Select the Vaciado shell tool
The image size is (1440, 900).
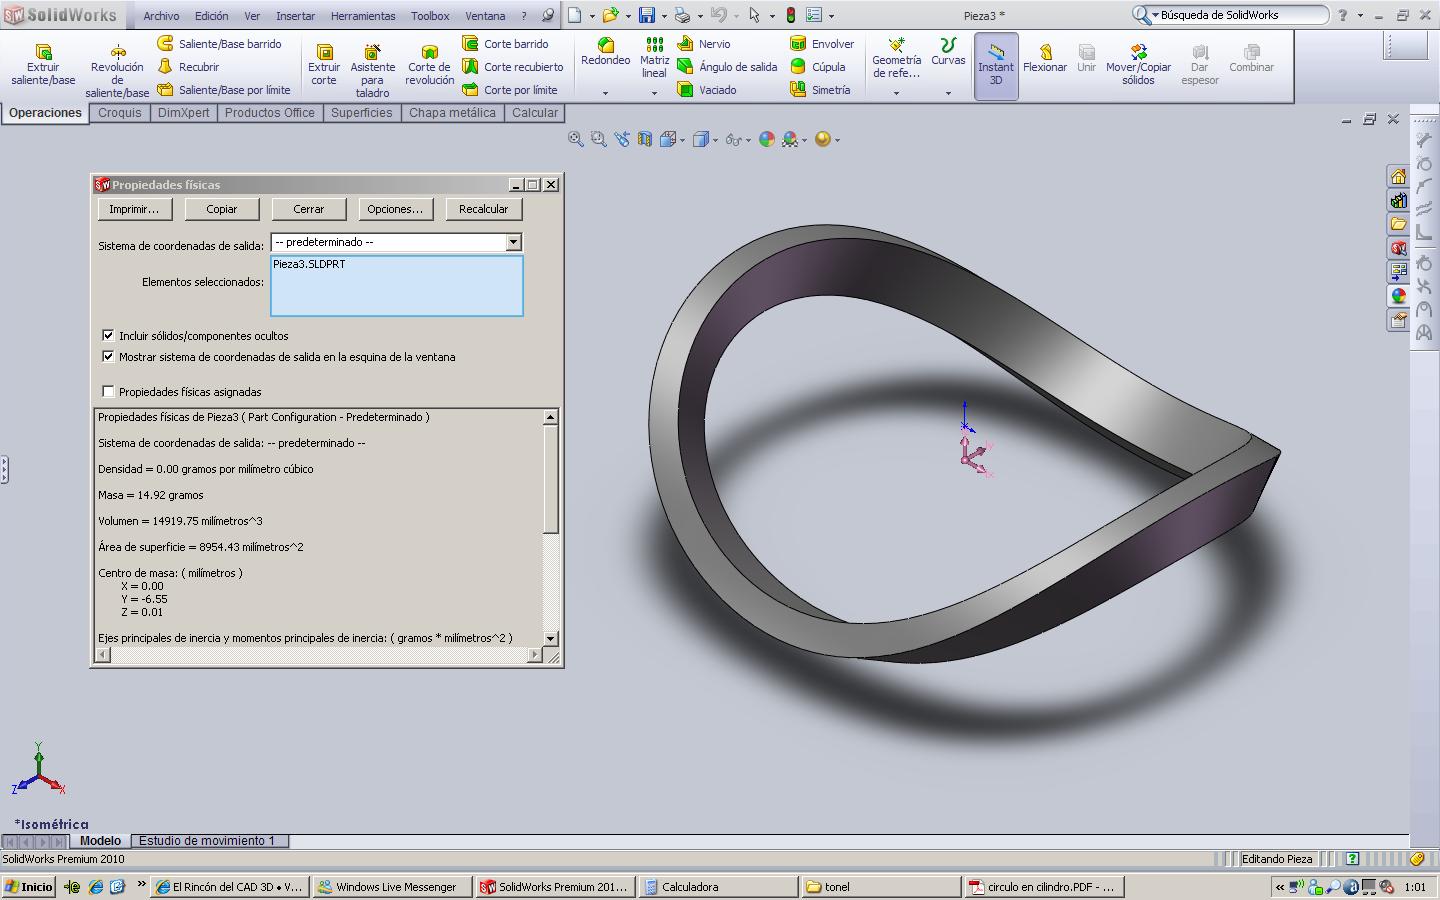click(x=707, y=90)
